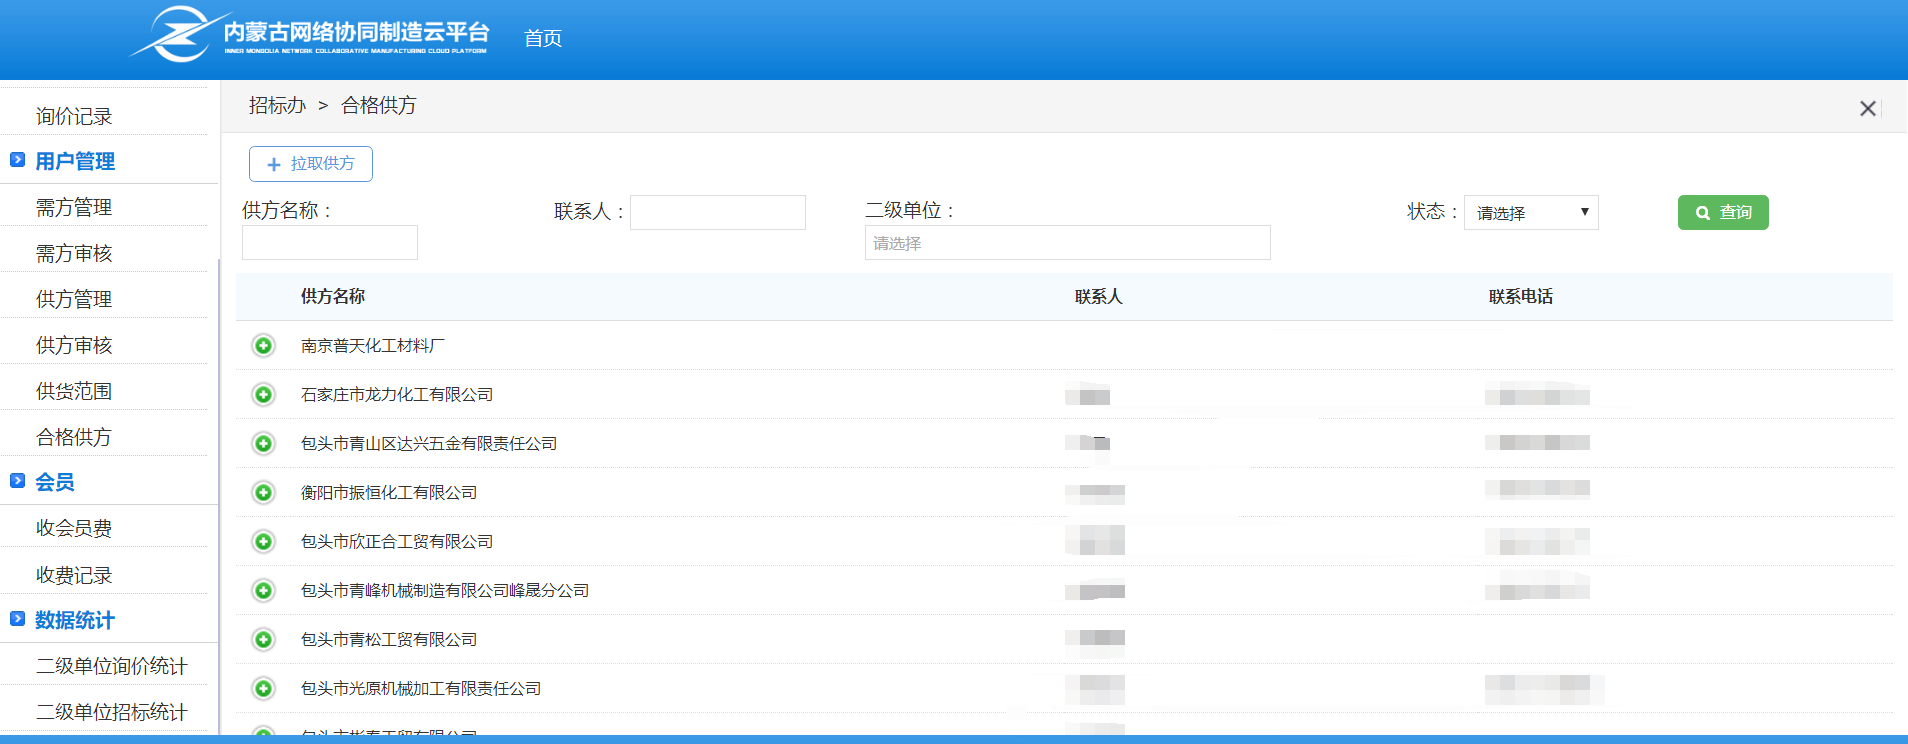
Task: Select text 包头市光原机械加工有限责任公司
Action: click(421, 689)
